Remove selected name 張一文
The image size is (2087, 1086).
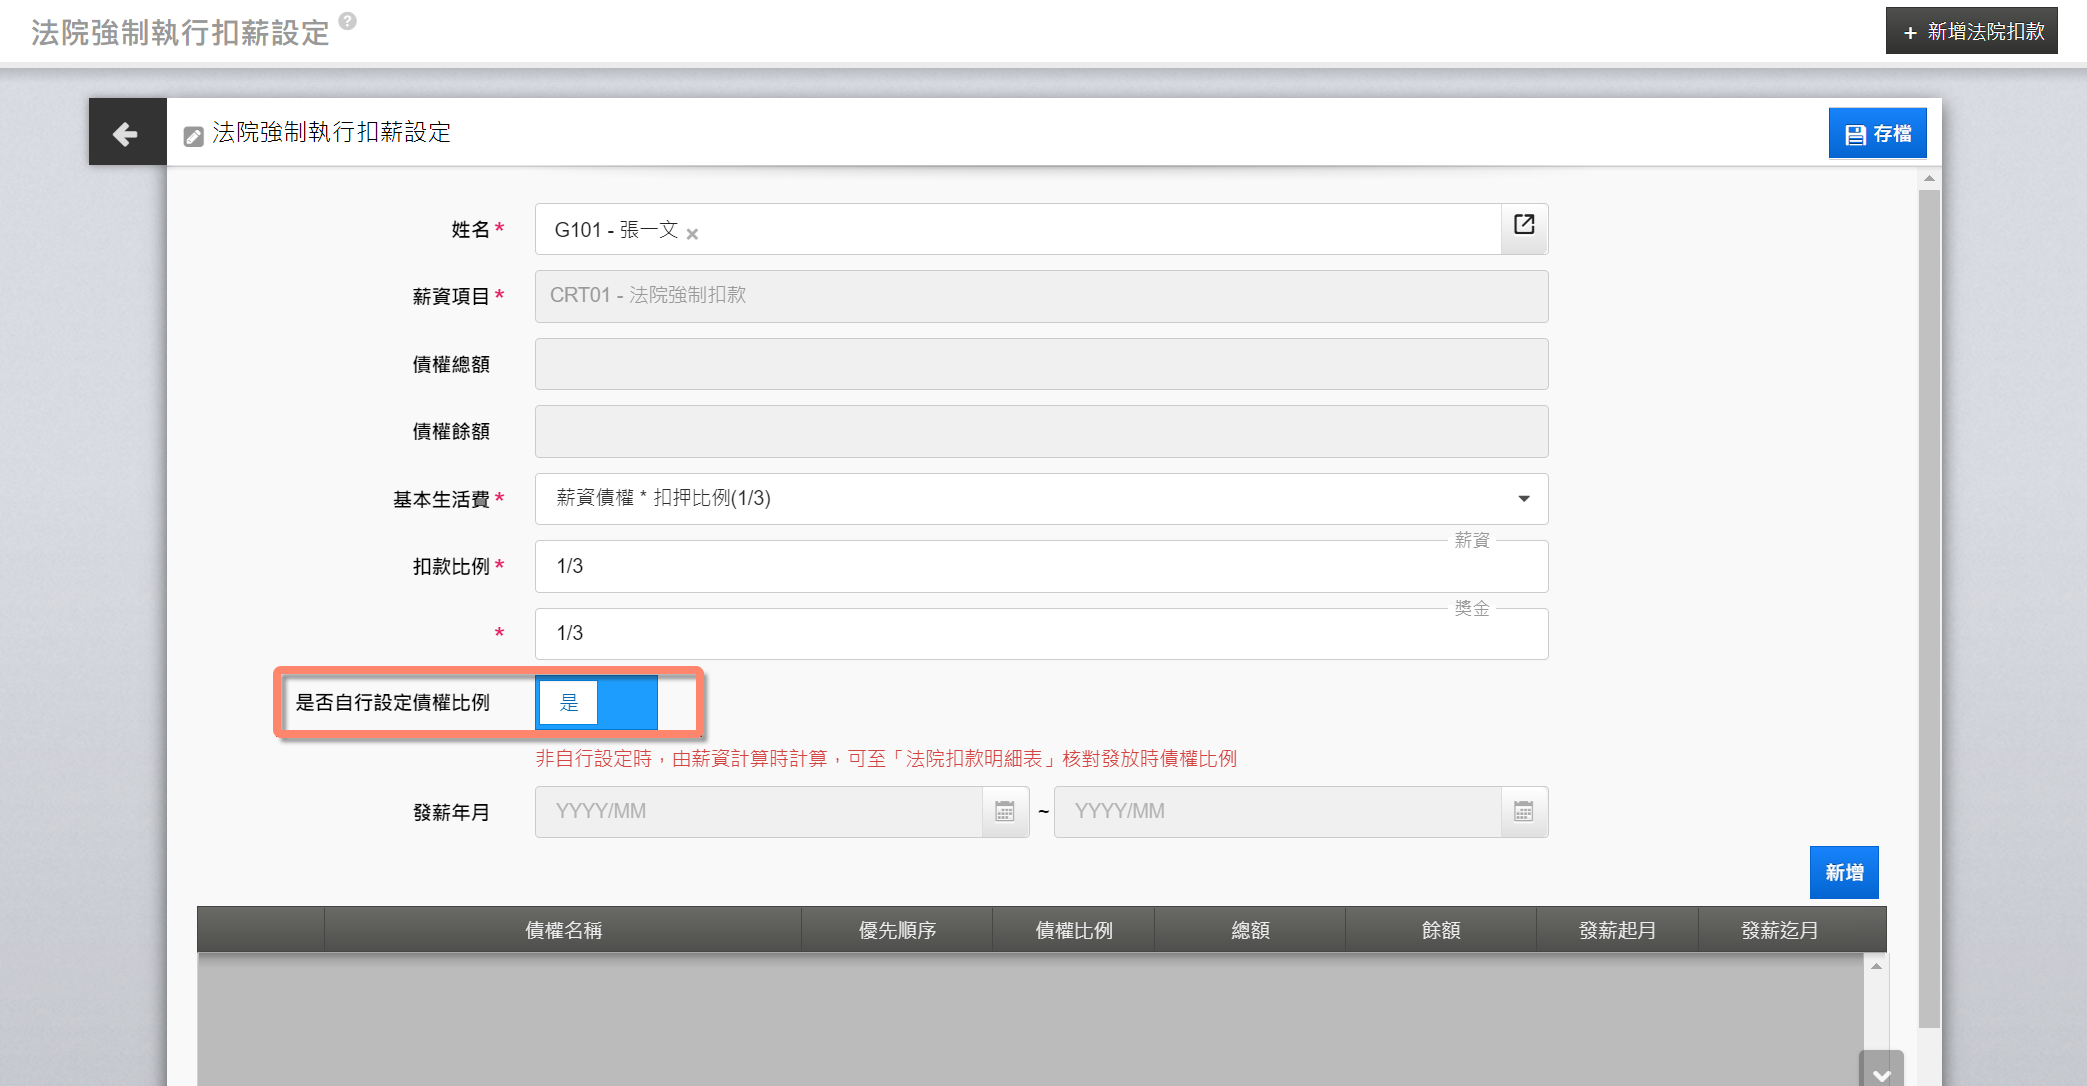692,234
